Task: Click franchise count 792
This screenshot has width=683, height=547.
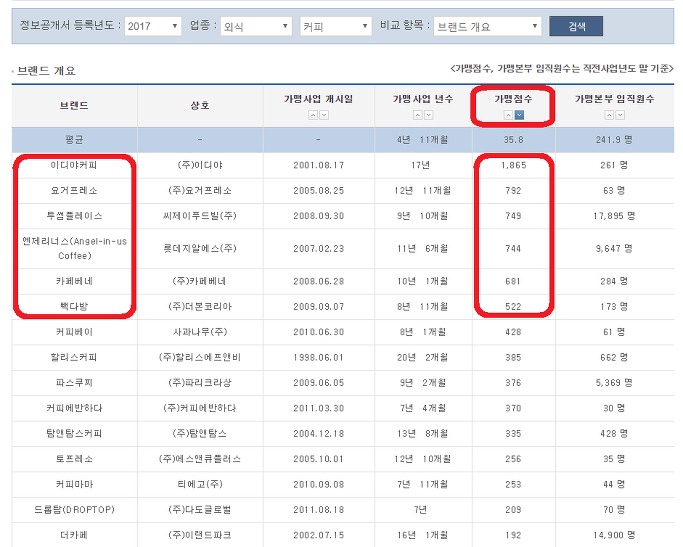Action: click(514, 190)
